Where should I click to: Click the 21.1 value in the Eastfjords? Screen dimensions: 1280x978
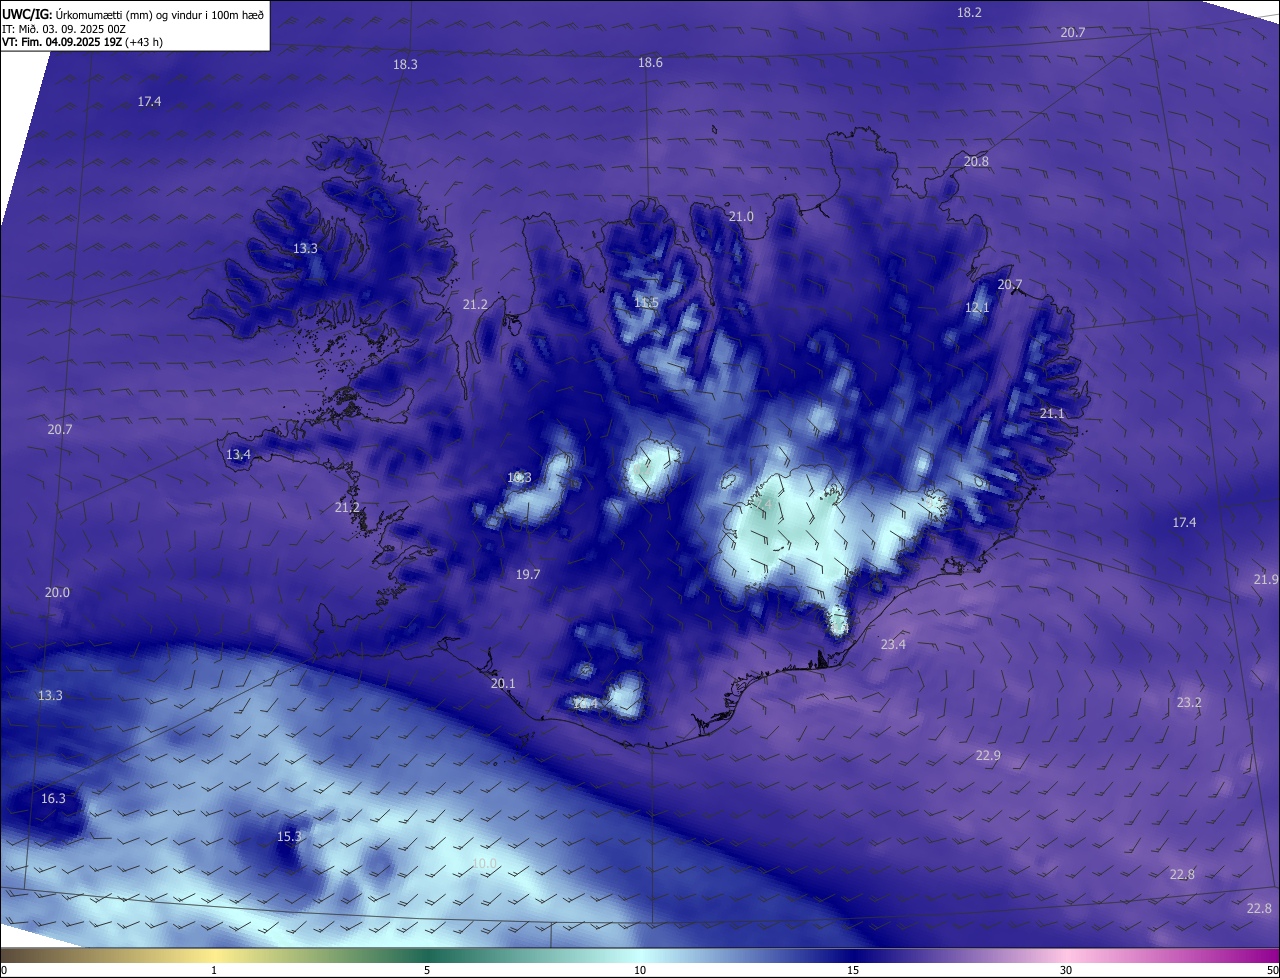click(x=1052, y=413)
